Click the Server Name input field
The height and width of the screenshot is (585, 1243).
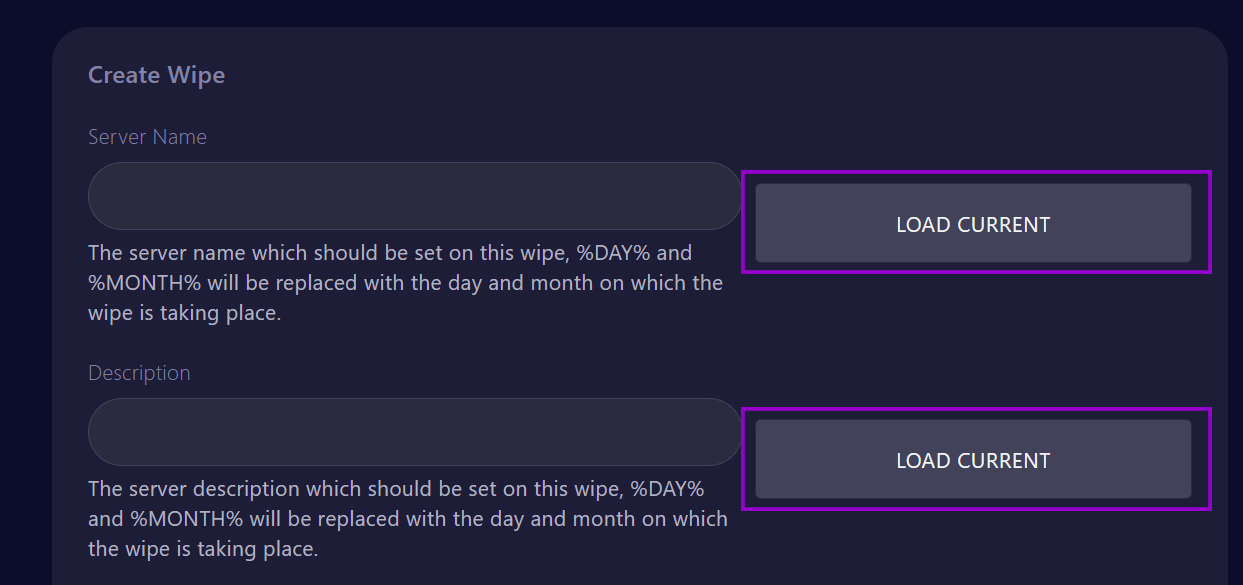point(415,196)
